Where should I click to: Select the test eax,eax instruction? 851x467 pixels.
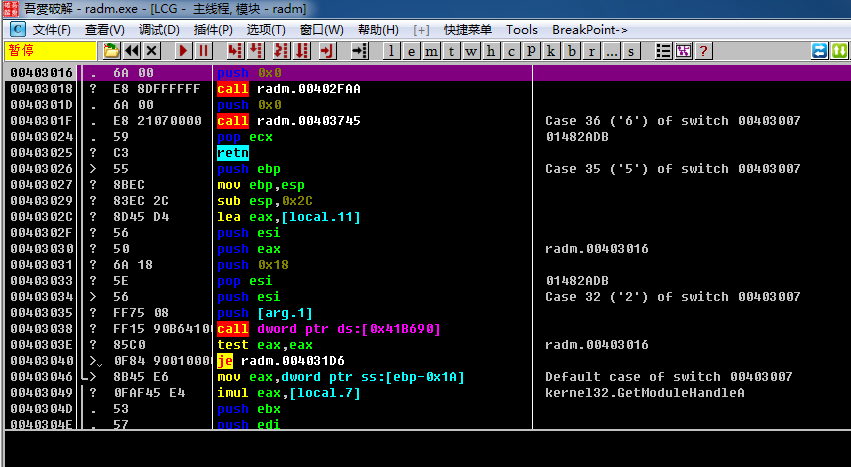[265, 345]
